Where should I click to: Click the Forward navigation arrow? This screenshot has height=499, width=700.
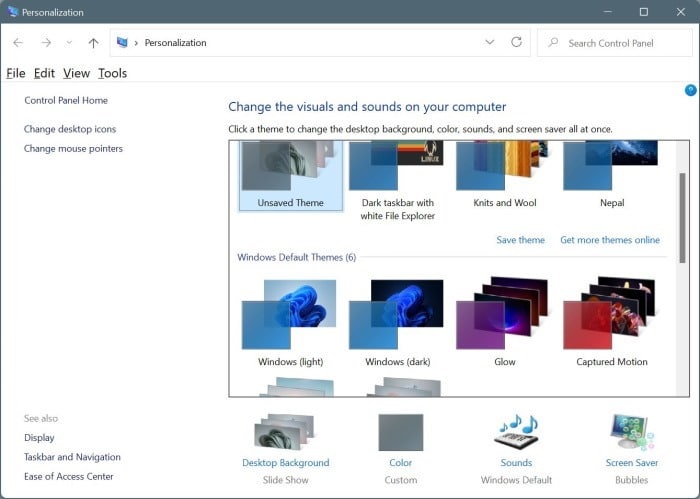(46, 43)
